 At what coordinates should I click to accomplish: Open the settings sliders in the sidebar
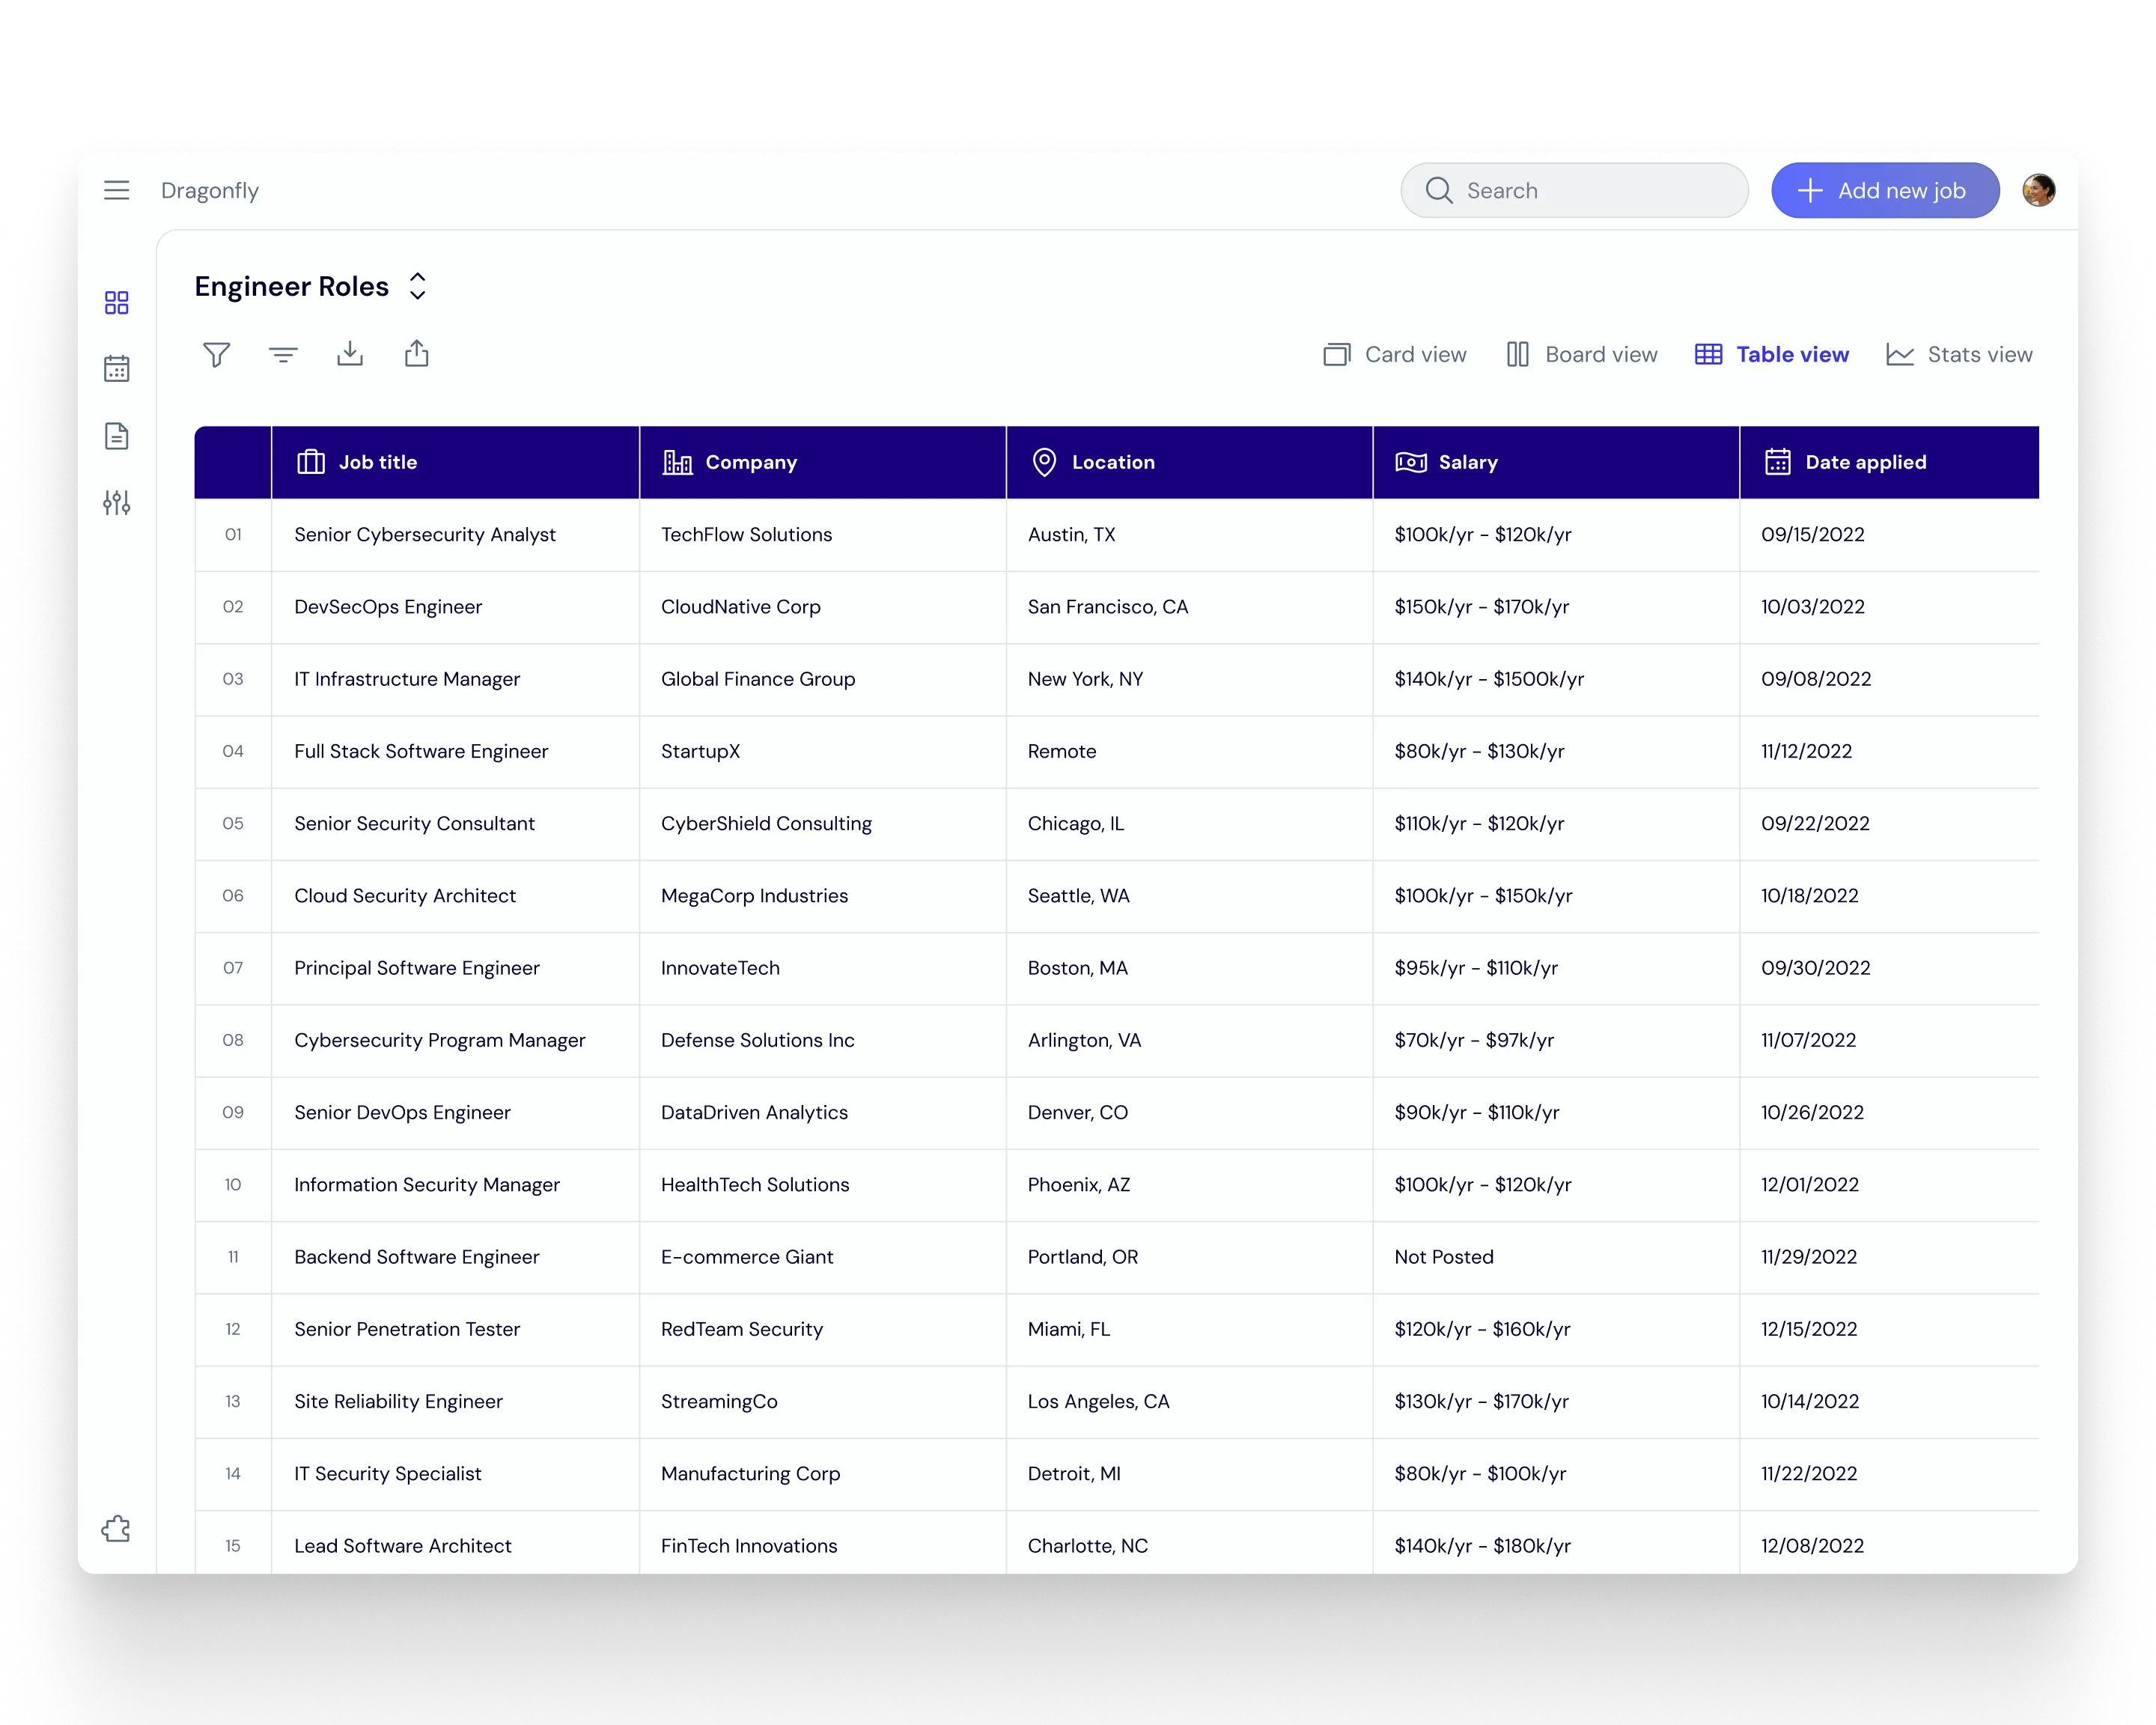pyautogui.click(x=117, y=503)
